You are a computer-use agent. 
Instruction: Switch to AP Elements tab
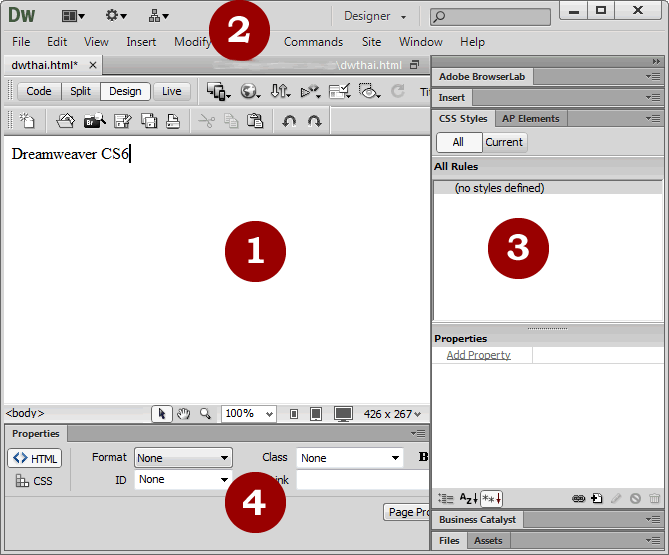pos(531,119)
